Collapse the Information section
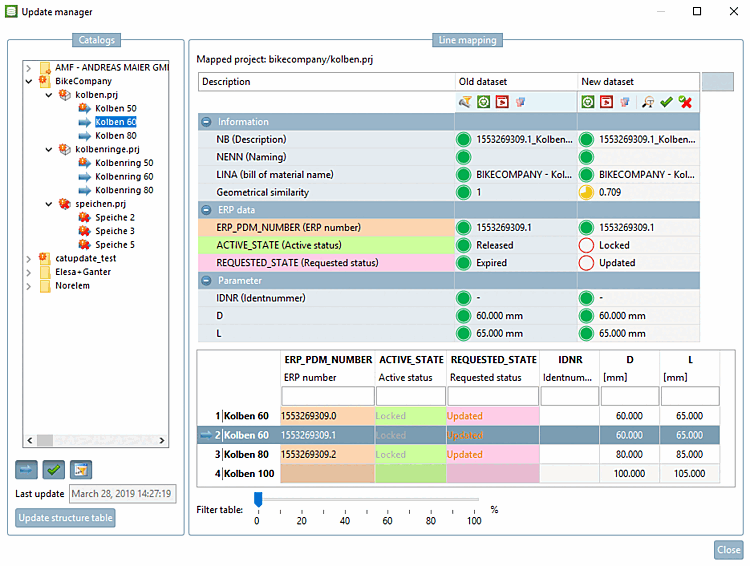750x566 pixels. [x=206, y=121]
